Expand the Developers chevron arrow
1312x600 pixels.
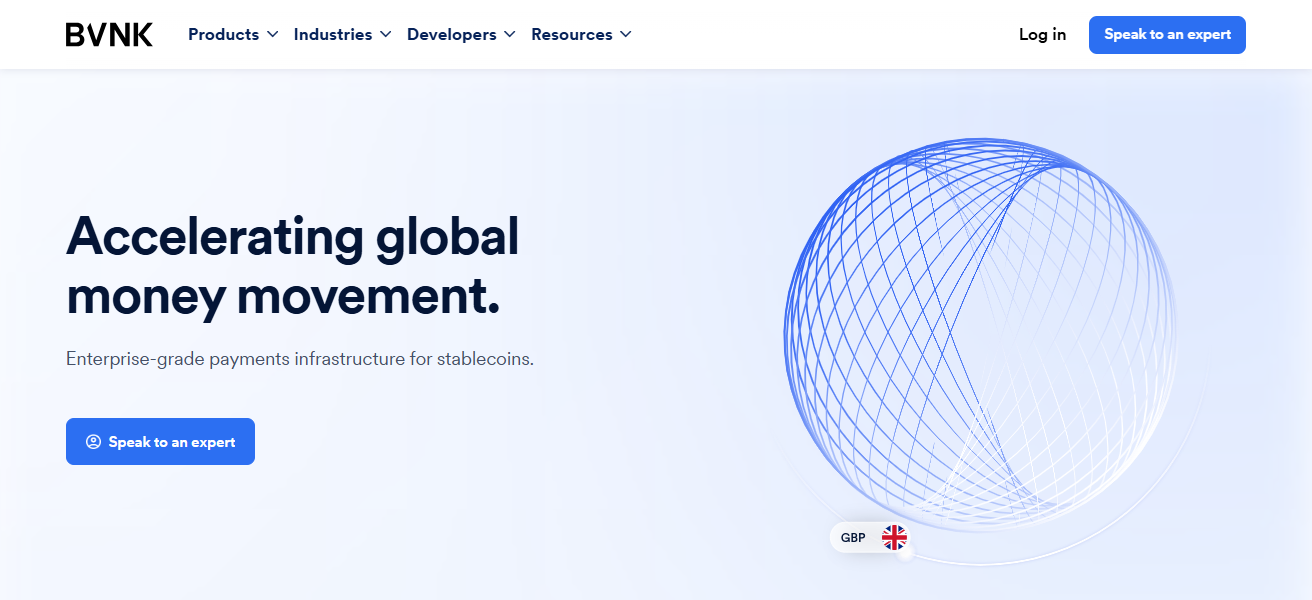(509, 35)
